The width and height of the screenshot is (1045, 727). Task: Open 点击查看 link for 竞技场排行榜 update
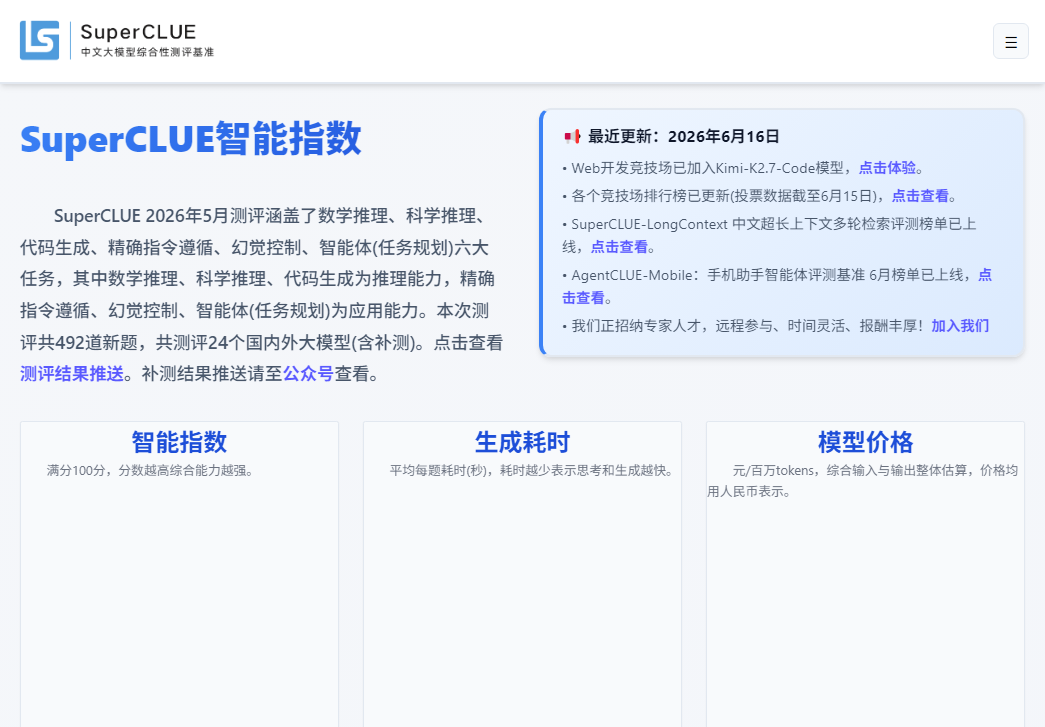[920, 196]
